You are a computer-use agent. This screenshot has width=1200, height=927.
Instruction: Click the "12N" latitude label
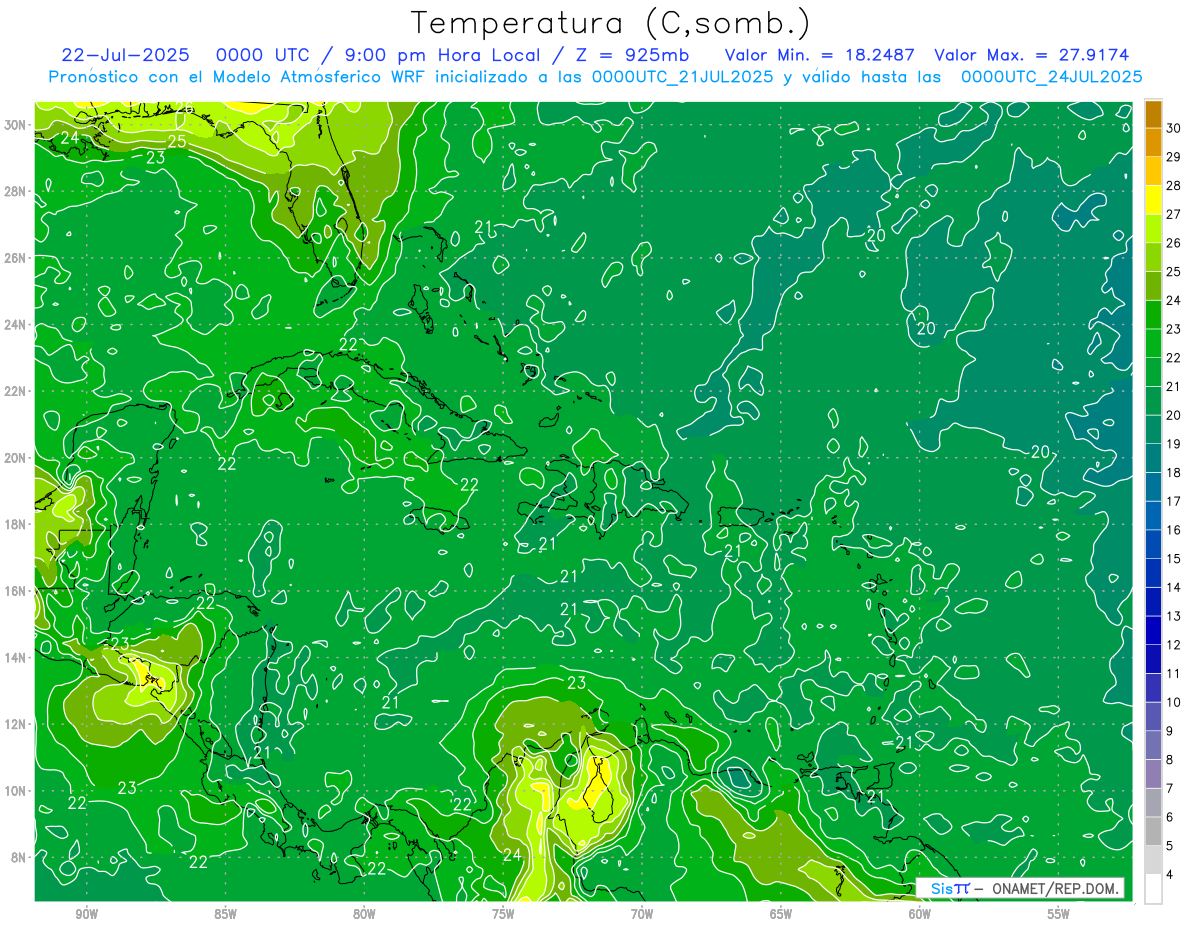pos(16,724)
